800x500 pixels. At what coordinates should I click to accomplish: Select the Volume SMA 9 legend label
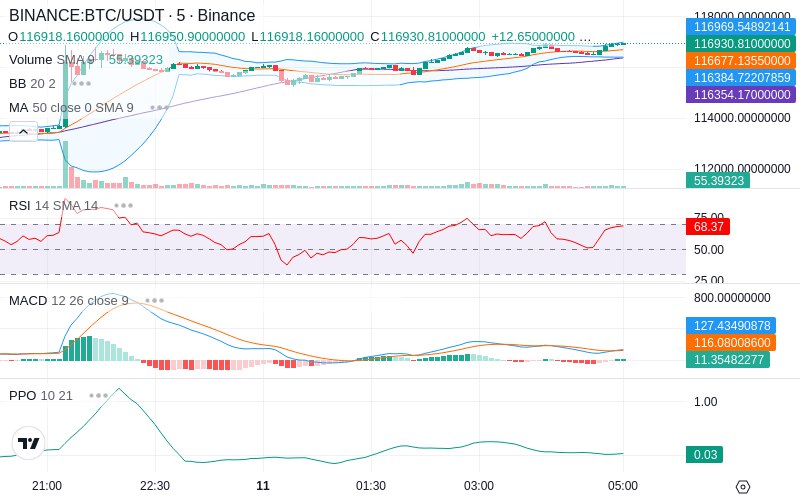(51, 60)
